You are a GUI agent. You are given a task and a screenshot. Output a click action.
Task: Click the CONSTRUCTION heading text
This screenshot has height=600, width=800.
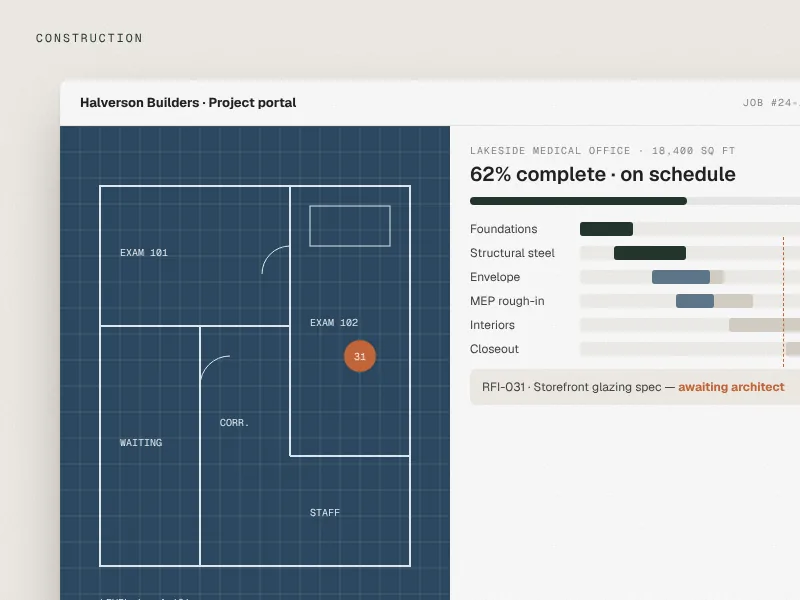[89, 38]
